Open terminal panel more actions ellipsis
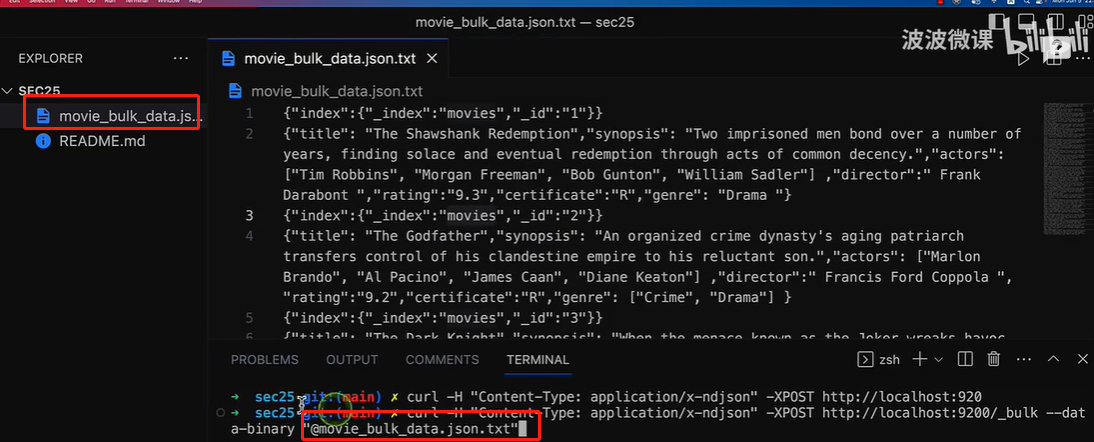The height and width of the screenshot is (442, 1094). coord(1024,360)
